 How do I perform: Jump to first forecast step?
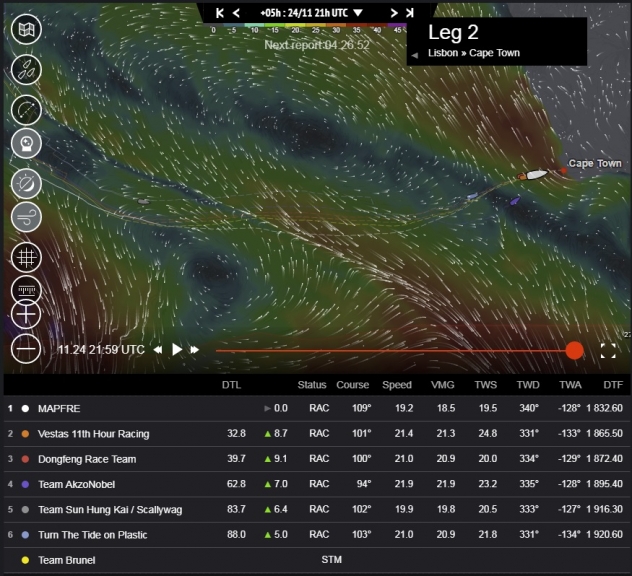pos(220,13)
